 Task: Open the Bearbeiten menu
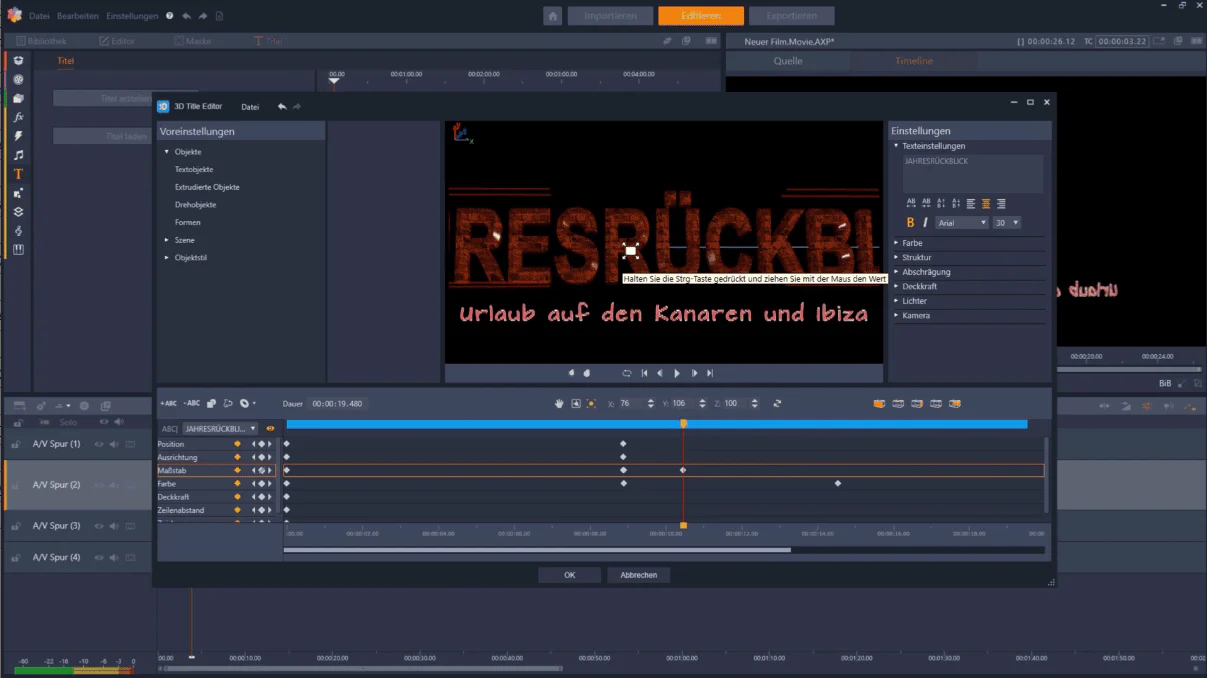[x=78, y=16]
